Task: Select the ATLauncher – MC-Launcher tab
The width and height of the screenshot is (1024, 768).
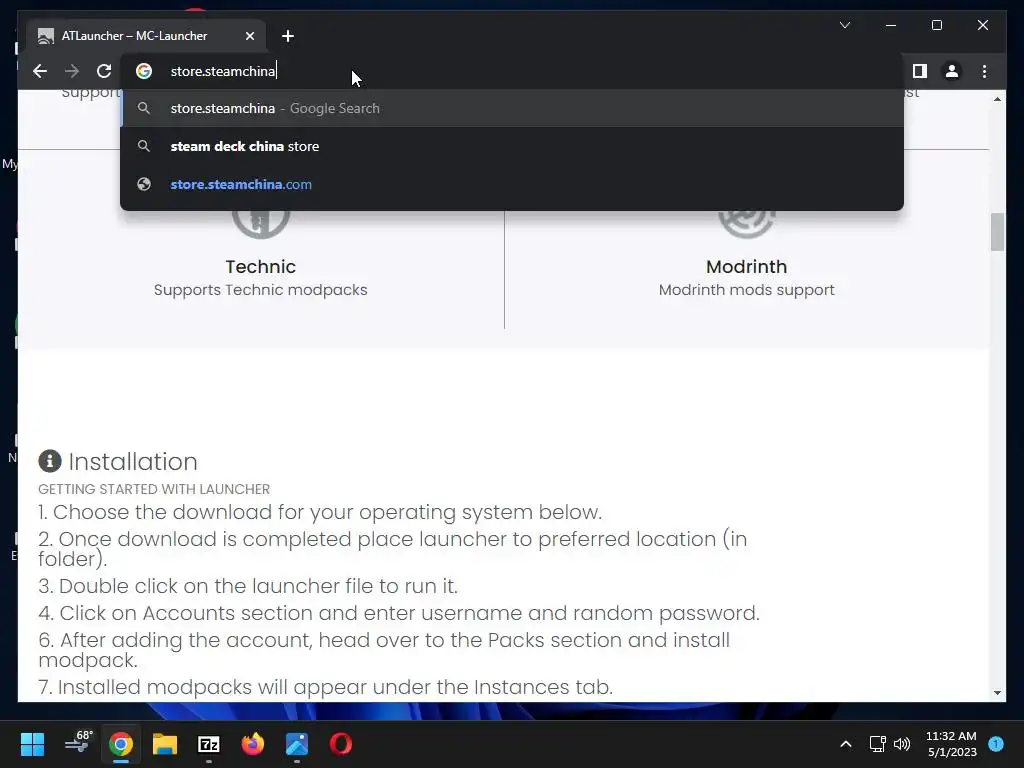Action: coord(146,36)
